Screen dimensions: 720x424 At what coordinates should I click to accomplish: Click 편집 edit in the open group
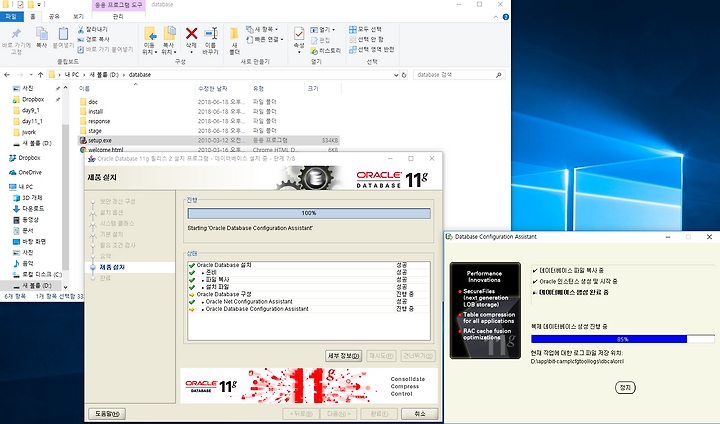tap(320, 40)
